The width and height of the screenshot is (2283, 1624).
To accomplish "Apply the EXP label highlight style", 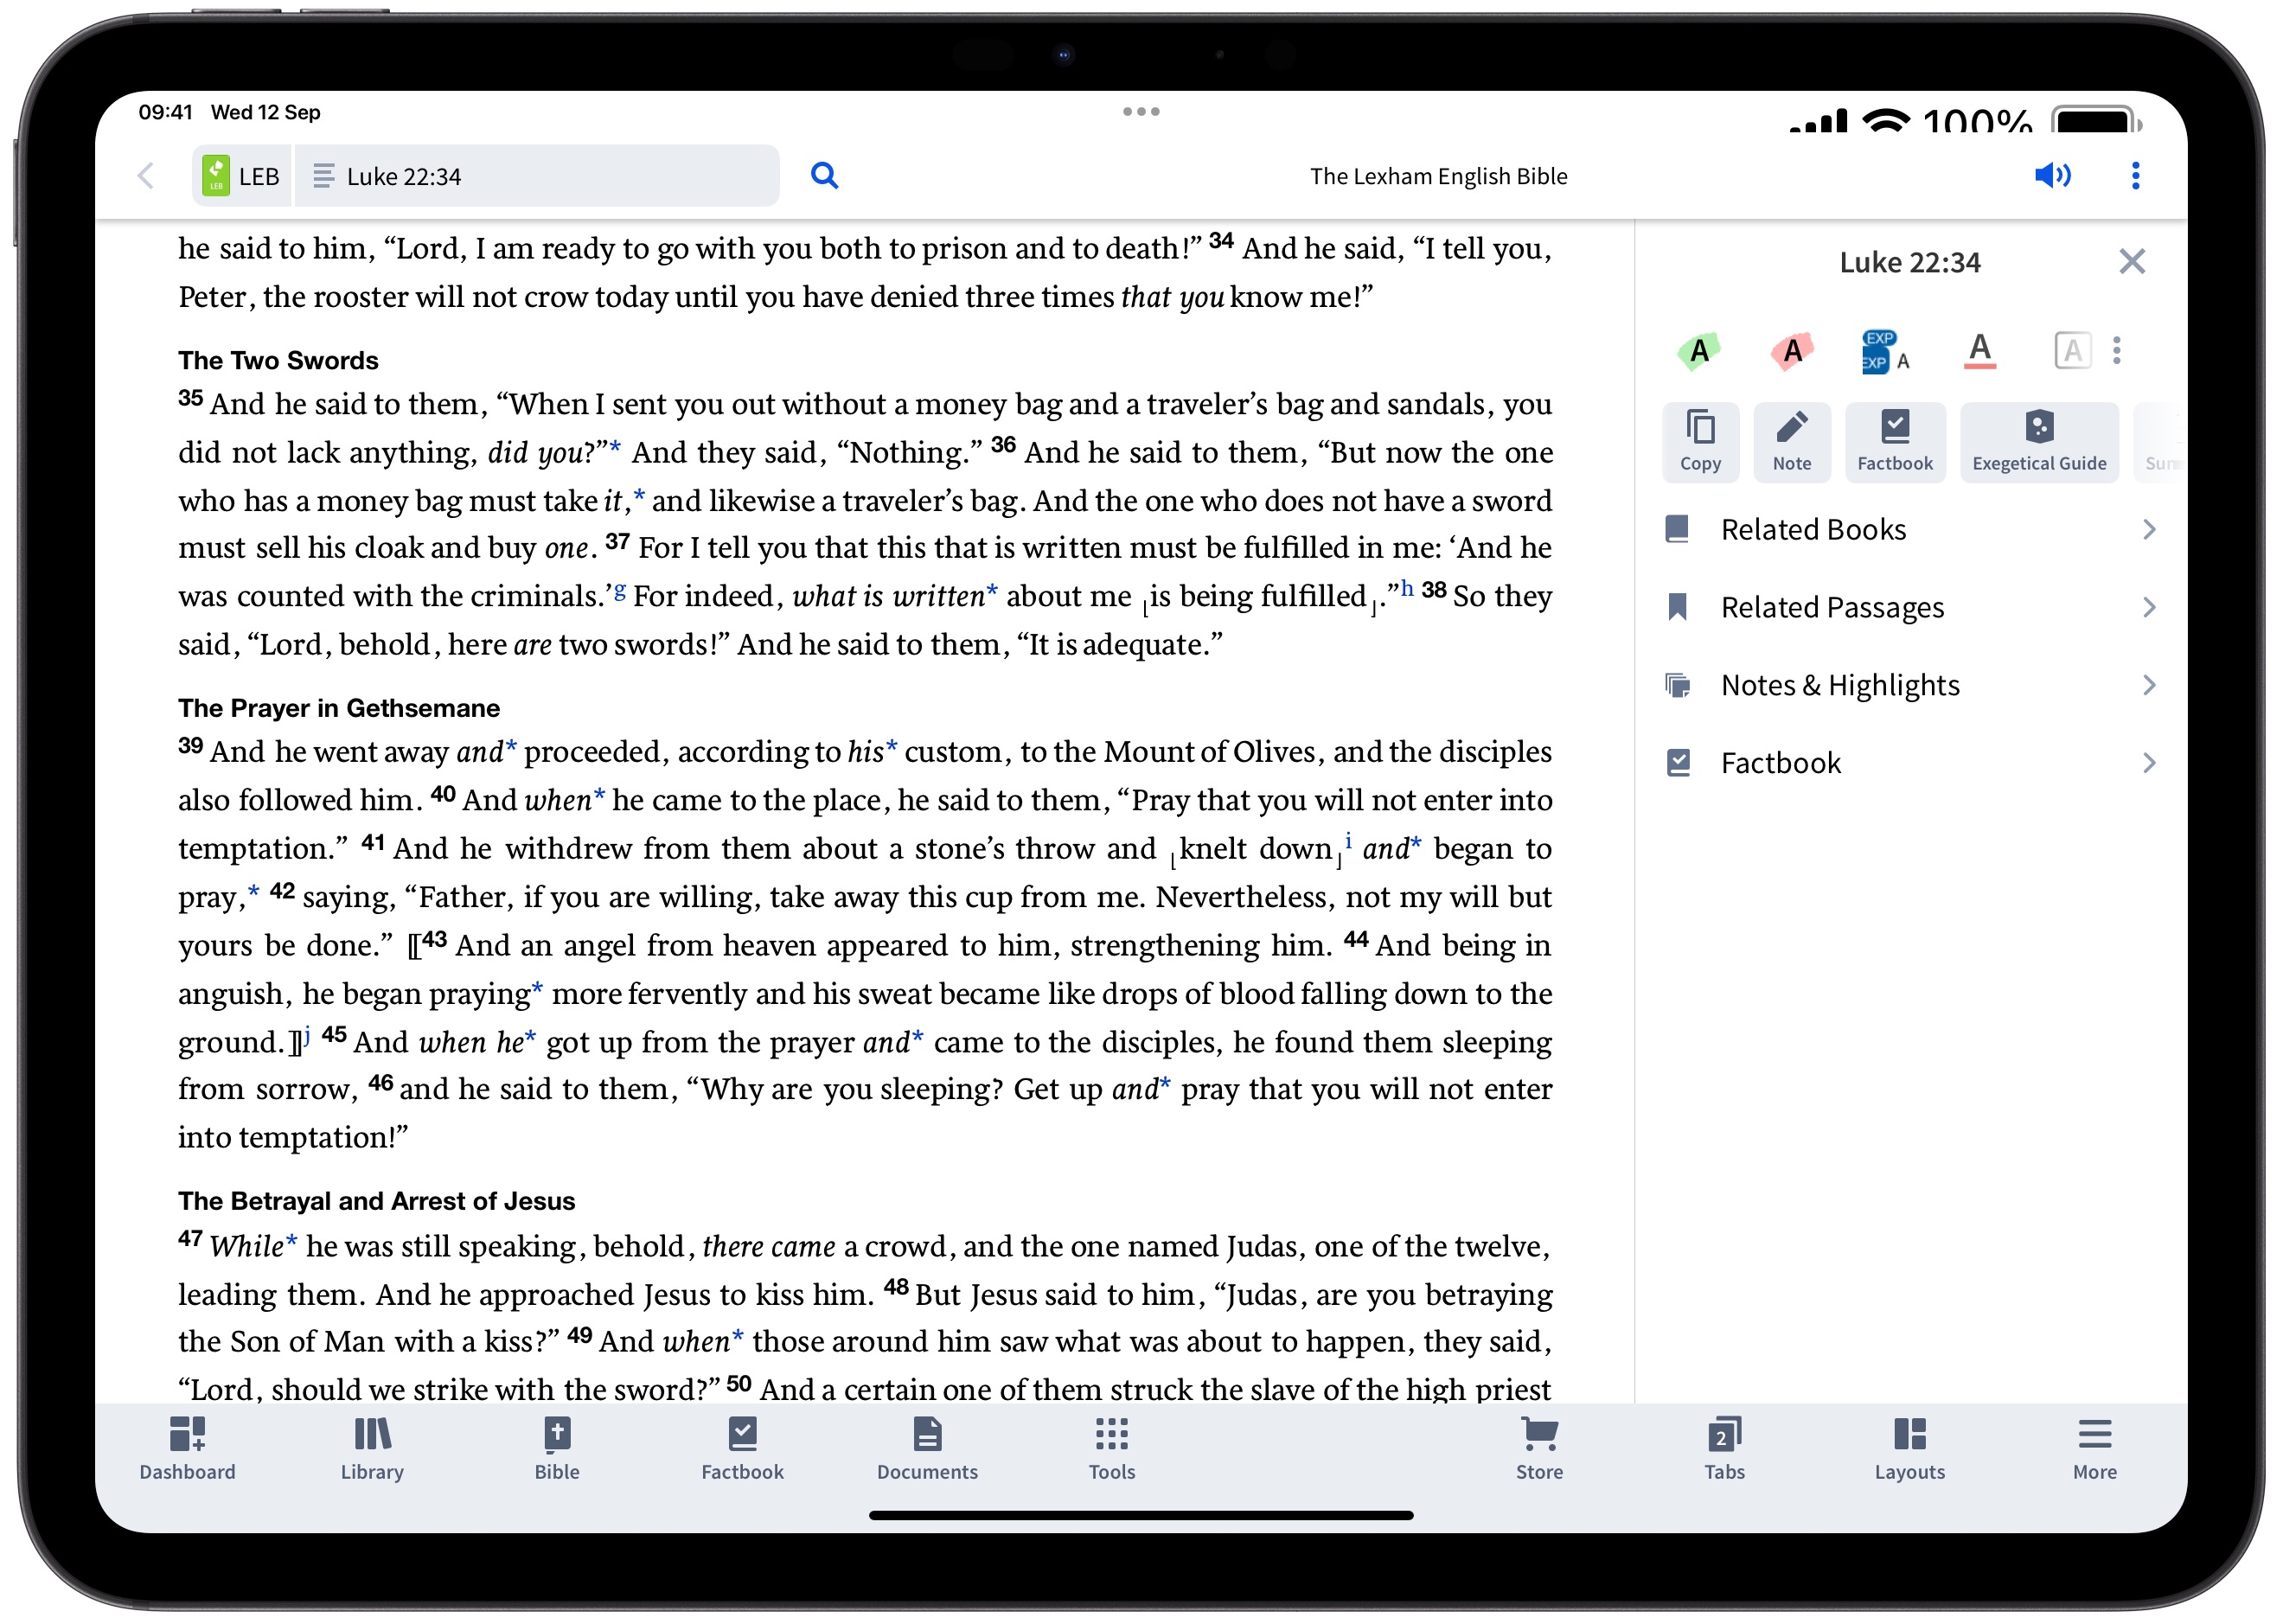I will 1885,351.
